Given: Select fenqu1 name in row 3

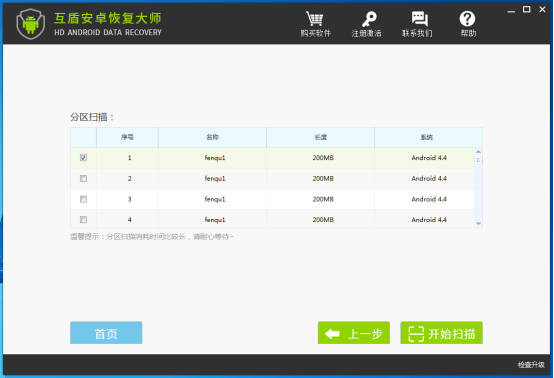Looking at the screenshot, I should click(x=215, y=199).
